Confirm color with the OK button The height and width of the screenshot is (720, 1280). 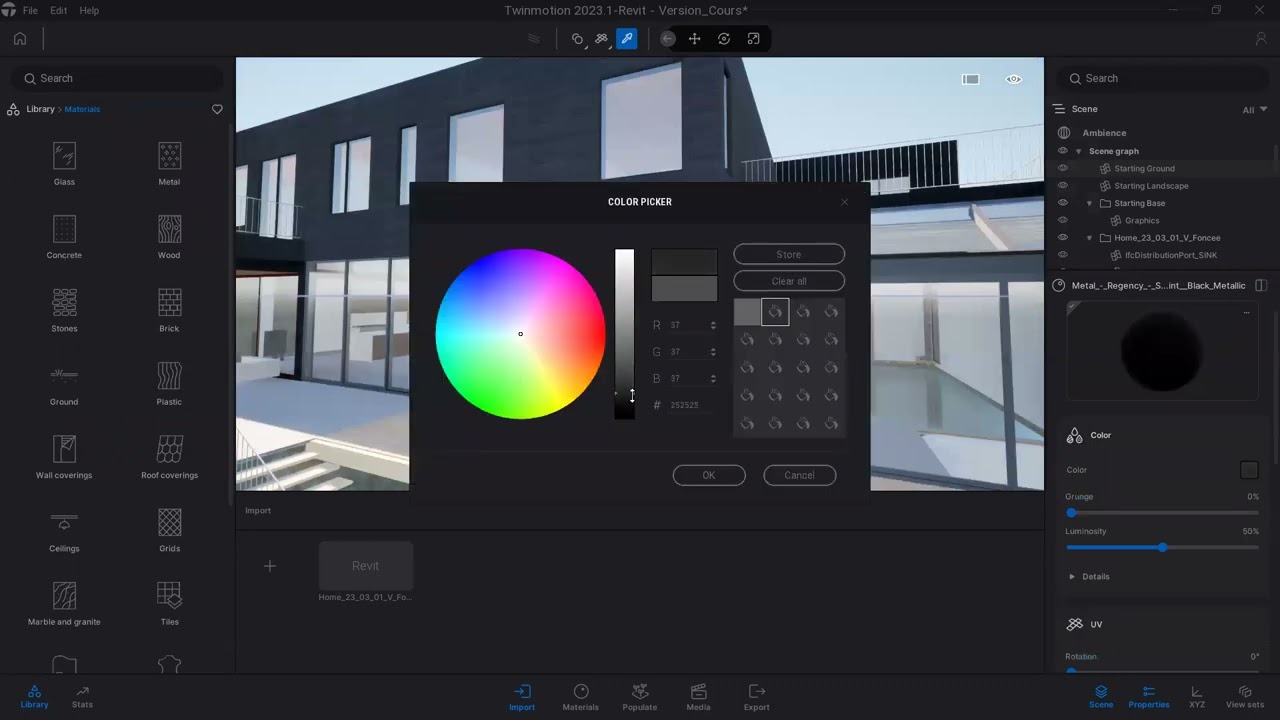pos(709,475)
